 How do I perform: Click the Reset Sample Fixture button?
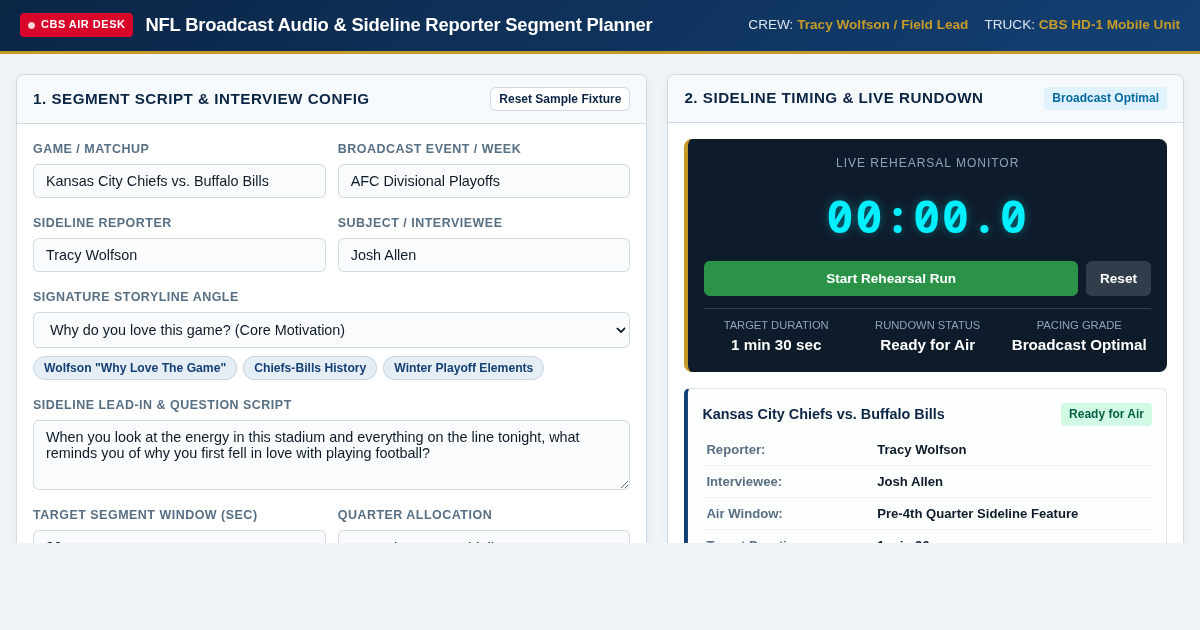click(560, 99)
